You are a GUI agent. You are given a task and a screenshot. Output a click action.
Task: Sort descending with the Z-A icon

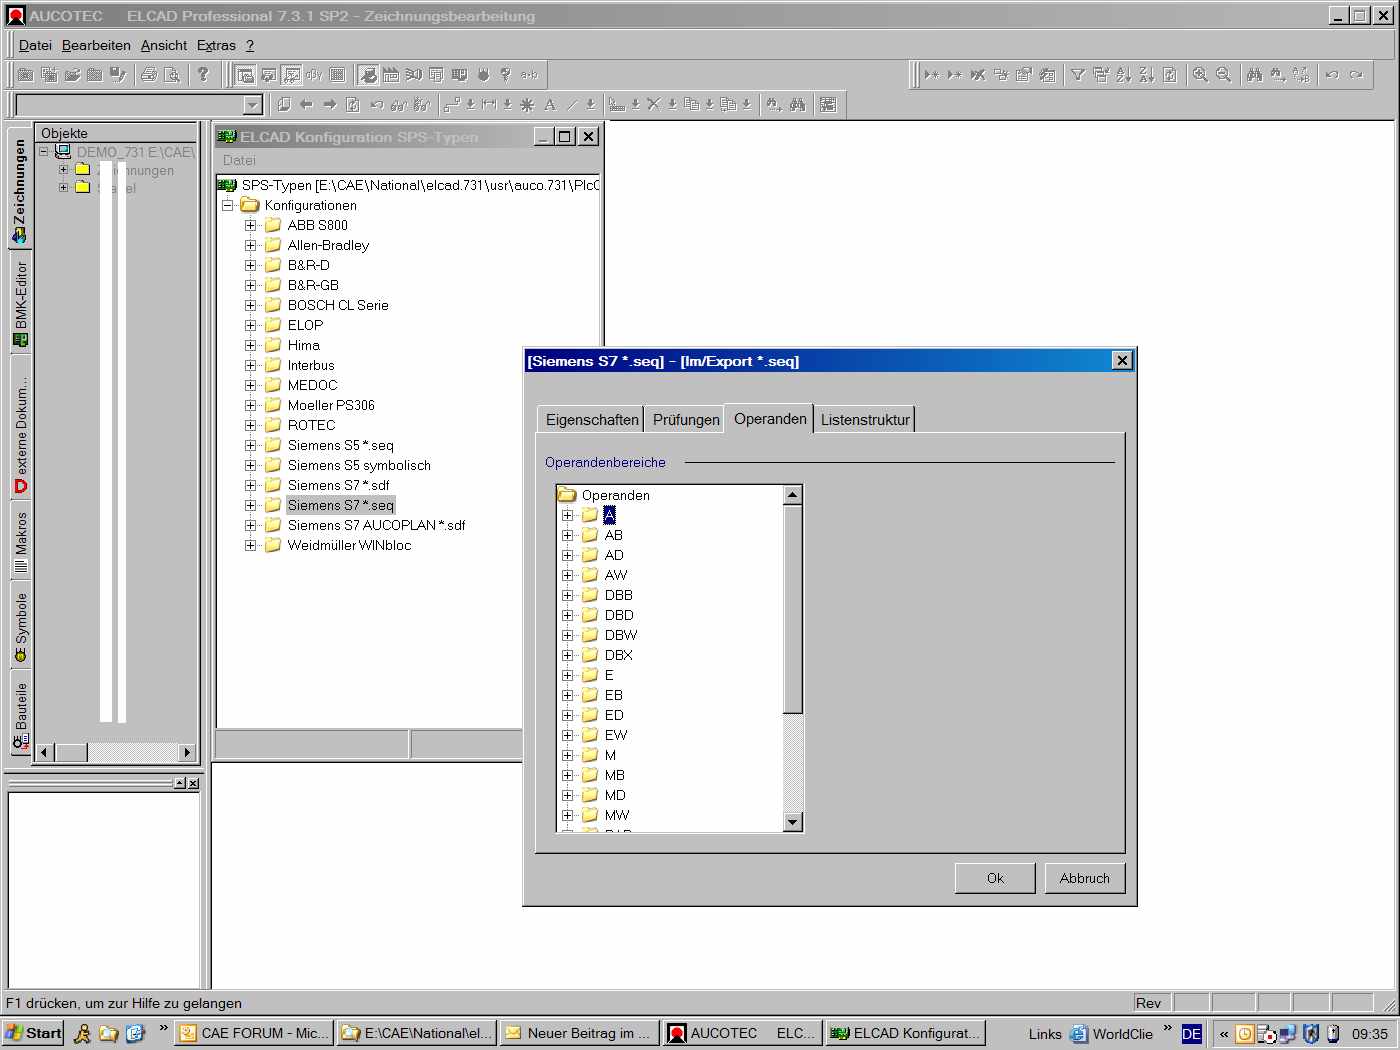(1147, 74)
